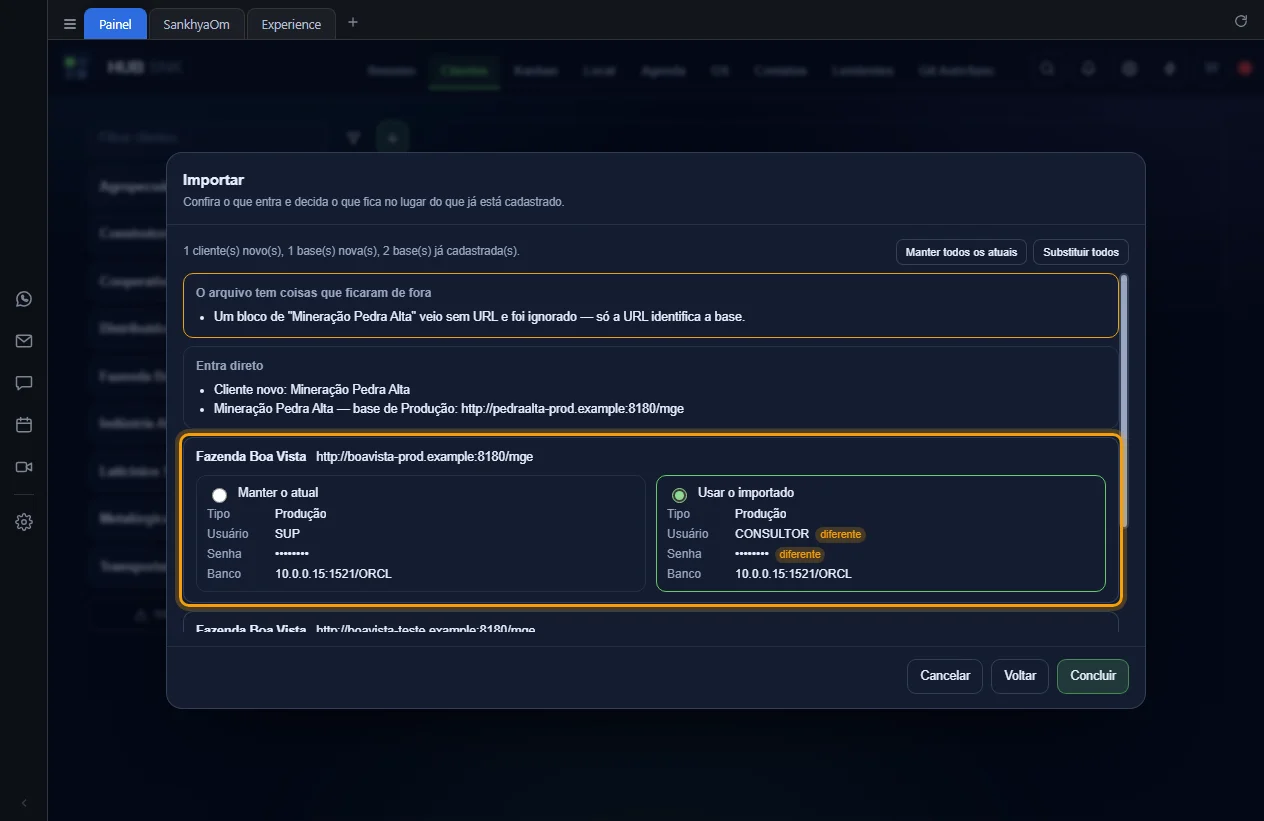Select the "Usar o importado" radio option
1264x821 pixels.
coord(679,495)
